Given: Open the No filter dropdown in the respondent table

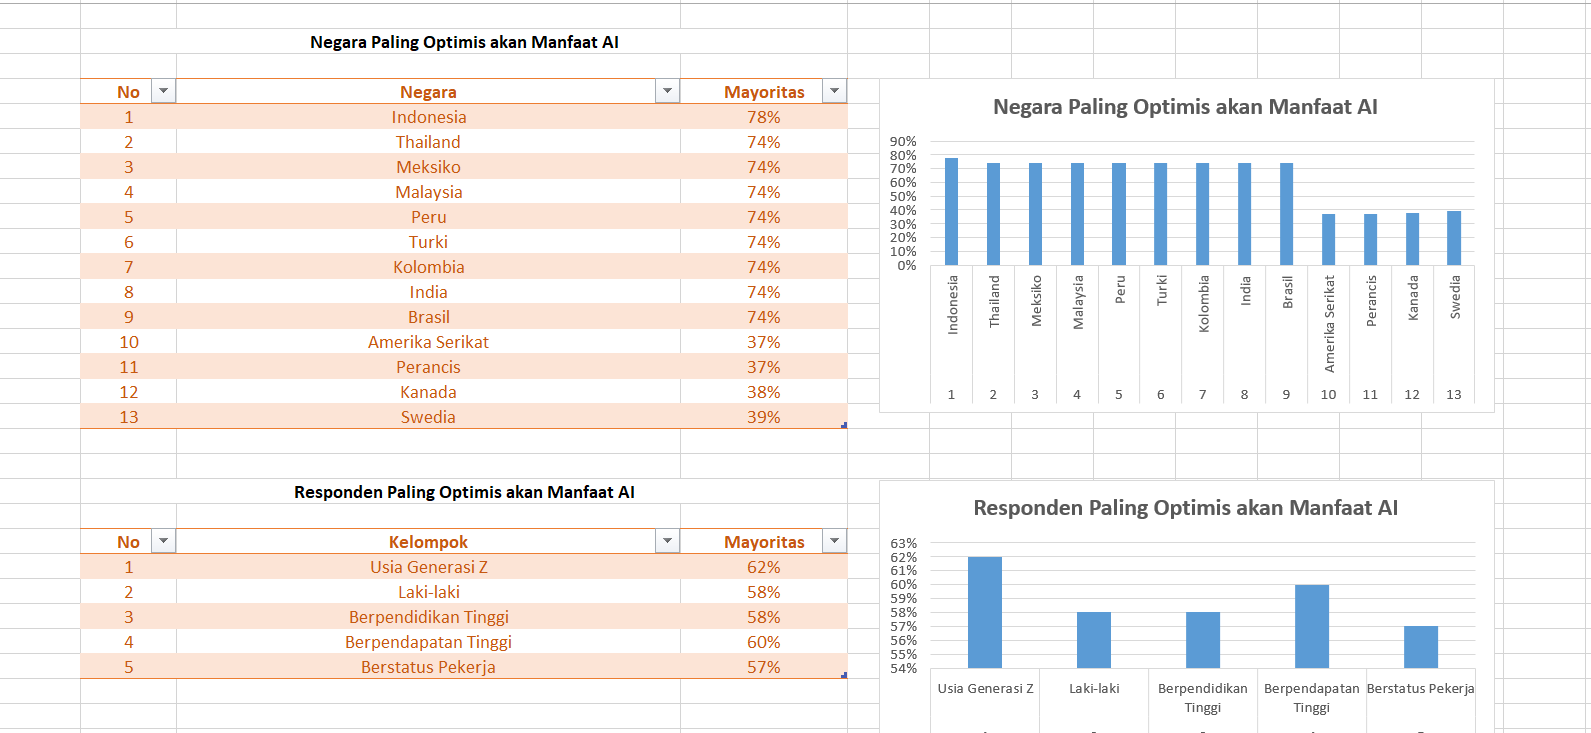Looking at the screenshot, I should pos(163,541).
